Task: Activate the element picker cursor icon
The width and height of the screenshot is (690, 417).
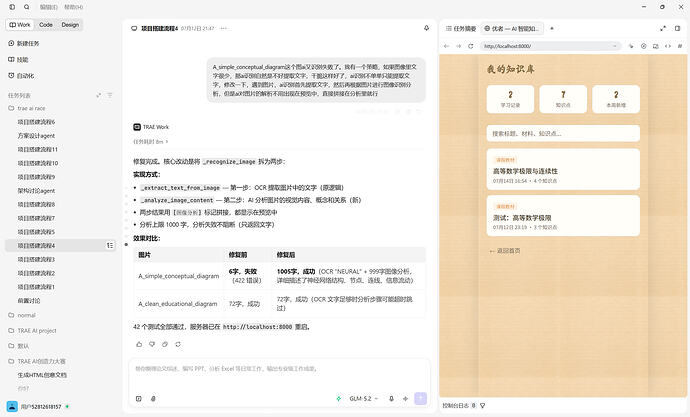Action: click(x=631, y=46)
